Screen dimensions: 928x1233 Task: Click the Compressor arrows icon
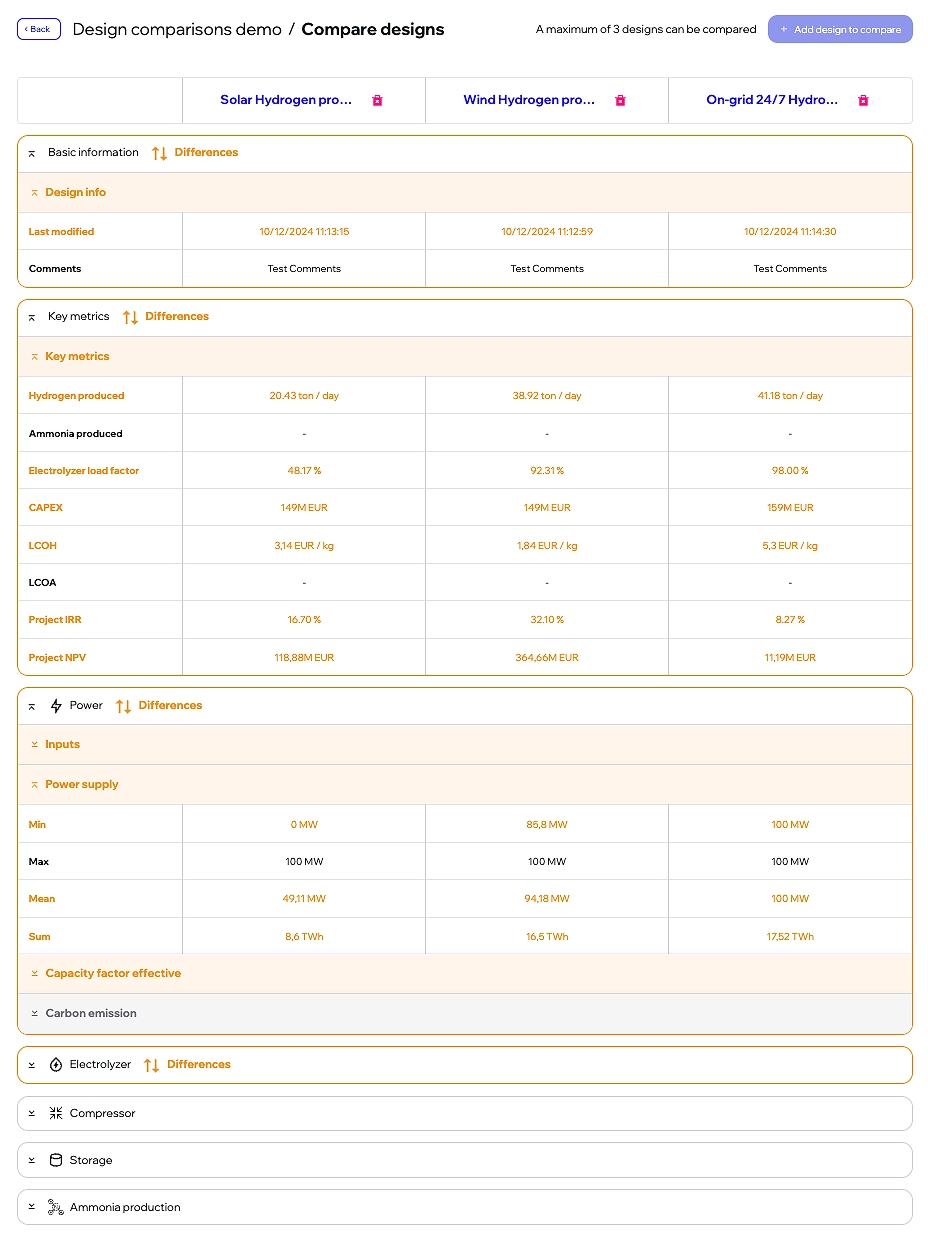pyautogui.click(x=56, y=1113)
